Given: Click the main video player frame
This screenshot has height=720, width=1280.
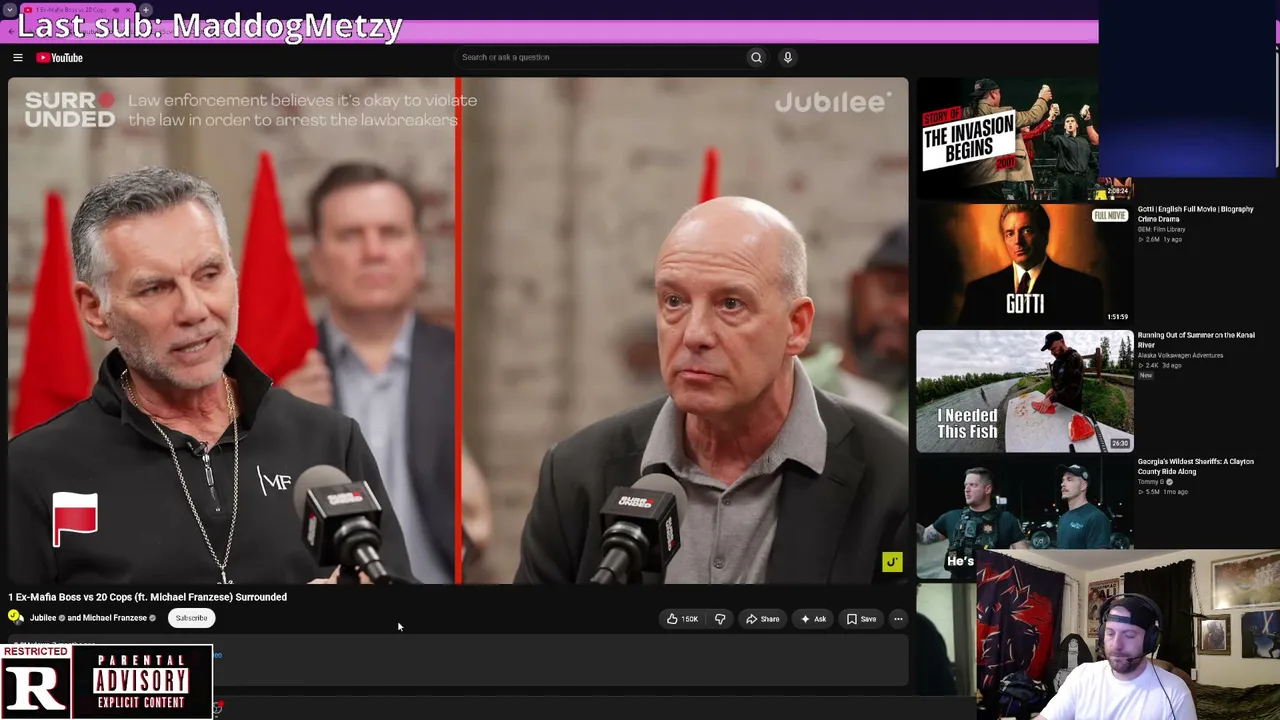Looking at the screenshot, I should tap(458, 331).
